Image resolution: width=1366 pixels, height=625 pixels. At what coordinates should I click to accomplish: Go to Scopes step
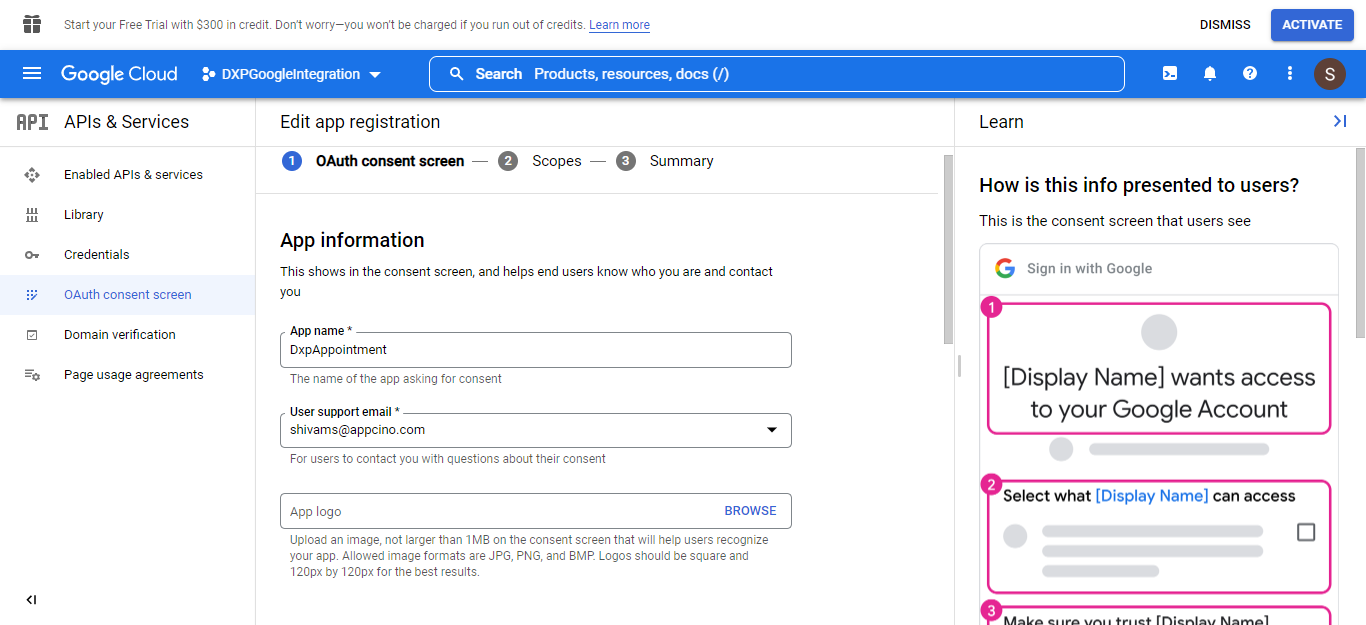coord(556,161)
